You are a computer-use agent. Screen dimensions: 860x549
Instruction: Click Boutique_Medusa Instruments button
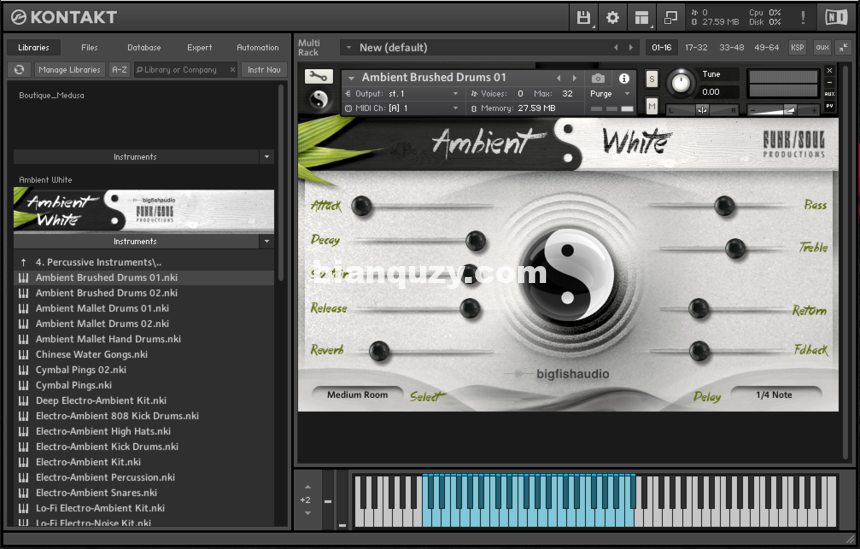[135, 157]
